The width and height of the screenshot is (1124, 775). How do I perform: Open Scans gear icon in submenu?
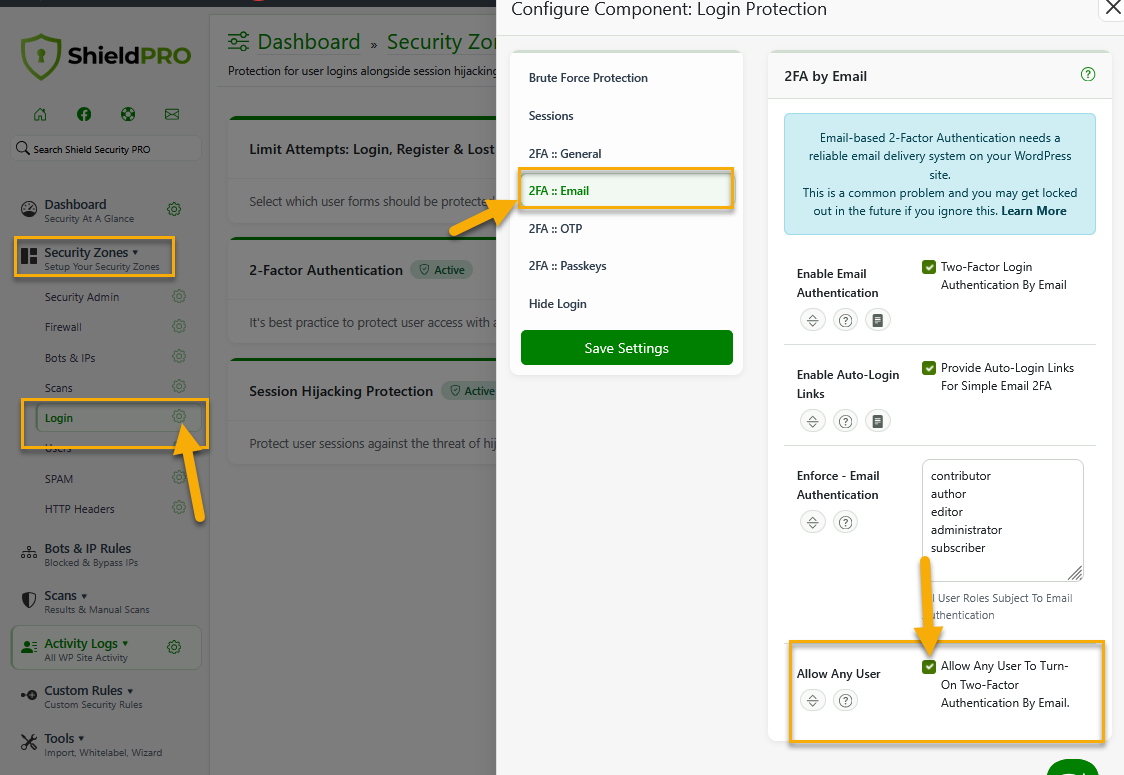coord(178,386)
